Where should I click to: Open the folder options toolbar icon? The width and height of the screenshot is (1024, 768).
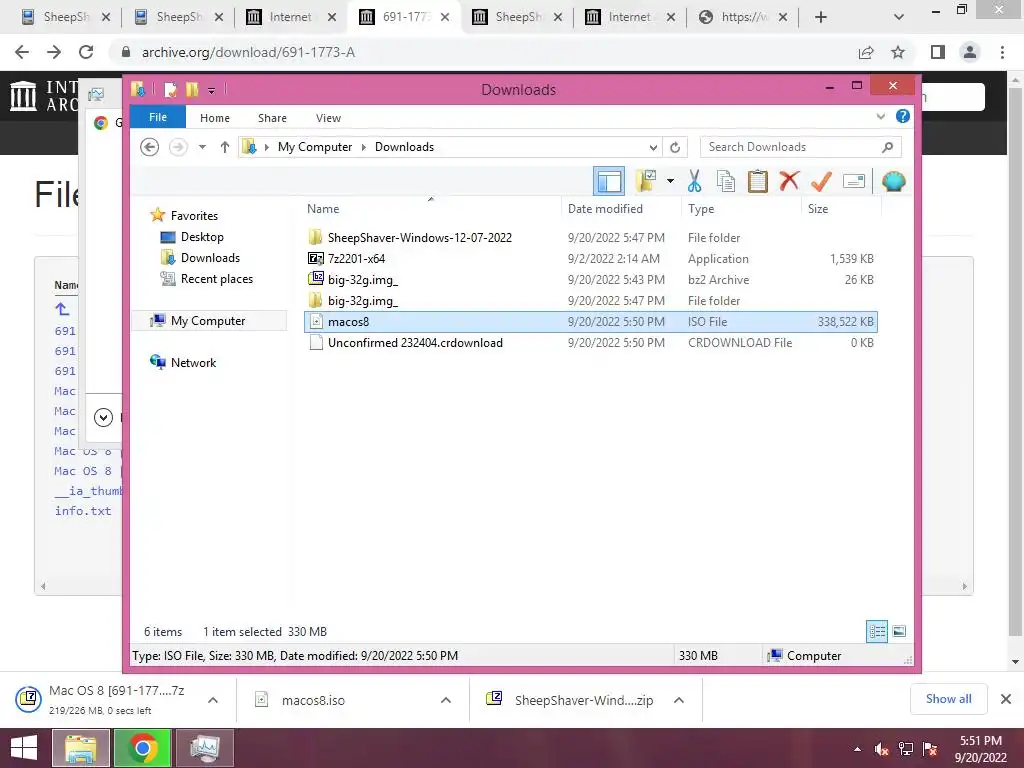(x=646, y=182)
